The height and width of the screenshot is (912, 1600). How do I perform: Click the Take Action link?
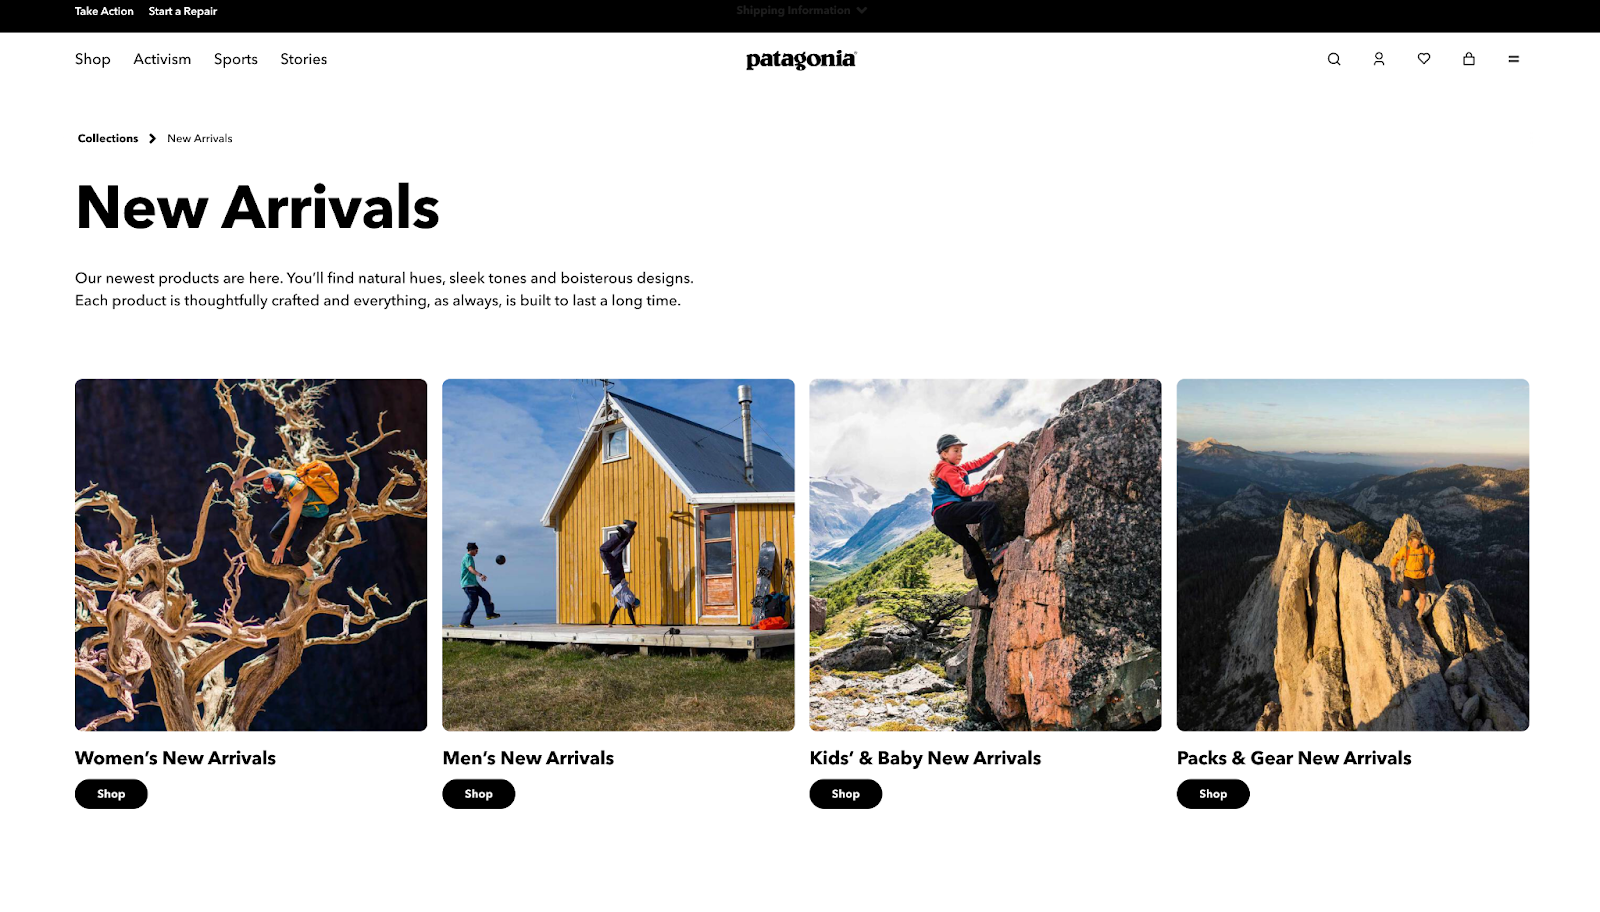[104, 11]
